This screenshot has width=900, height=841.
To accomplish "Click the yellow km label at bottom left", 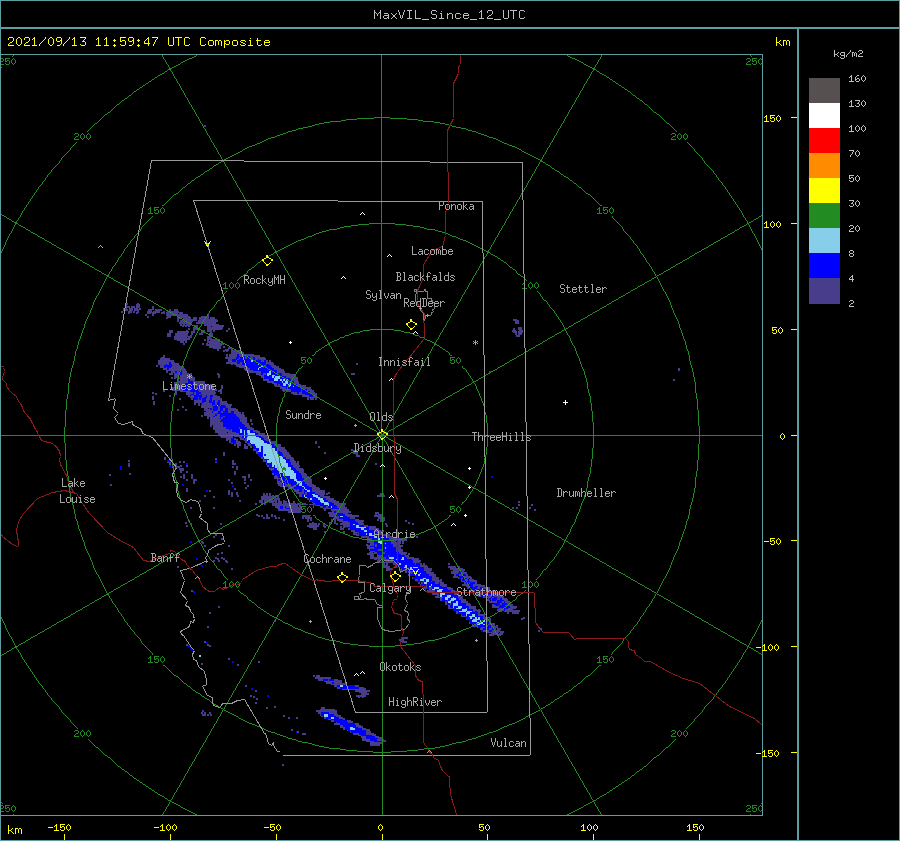I will (x=15, y=830).
